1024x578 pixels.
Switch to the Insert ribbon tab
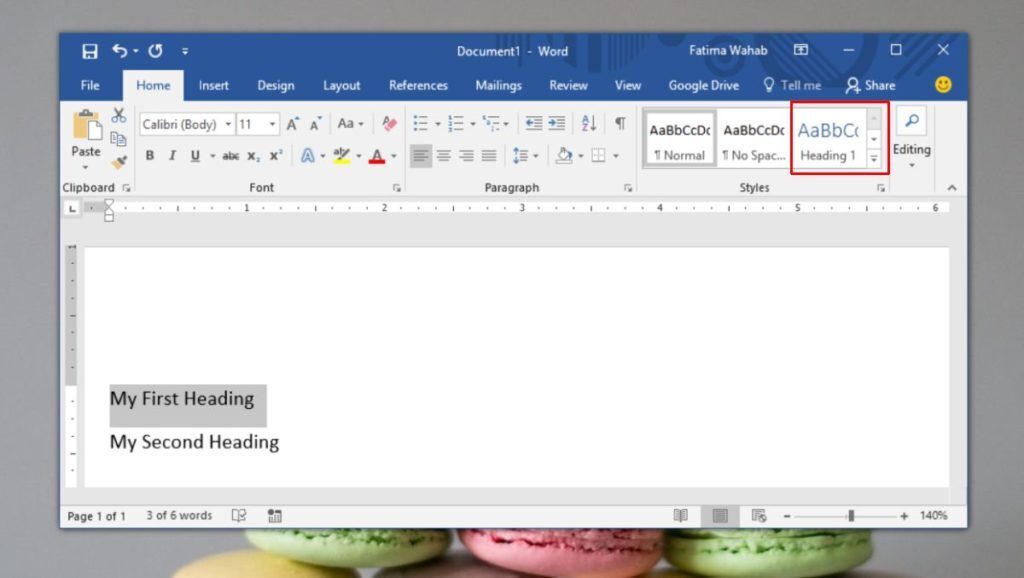point(213,86)
